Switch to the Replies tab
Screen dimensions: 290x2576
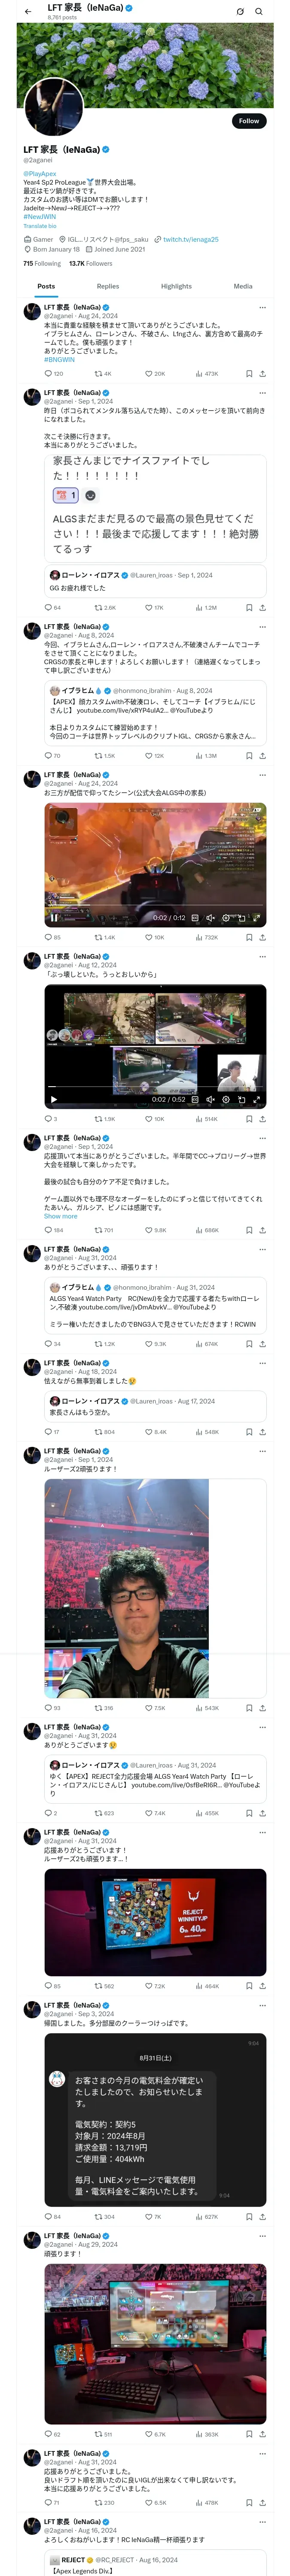pos(108,286)
